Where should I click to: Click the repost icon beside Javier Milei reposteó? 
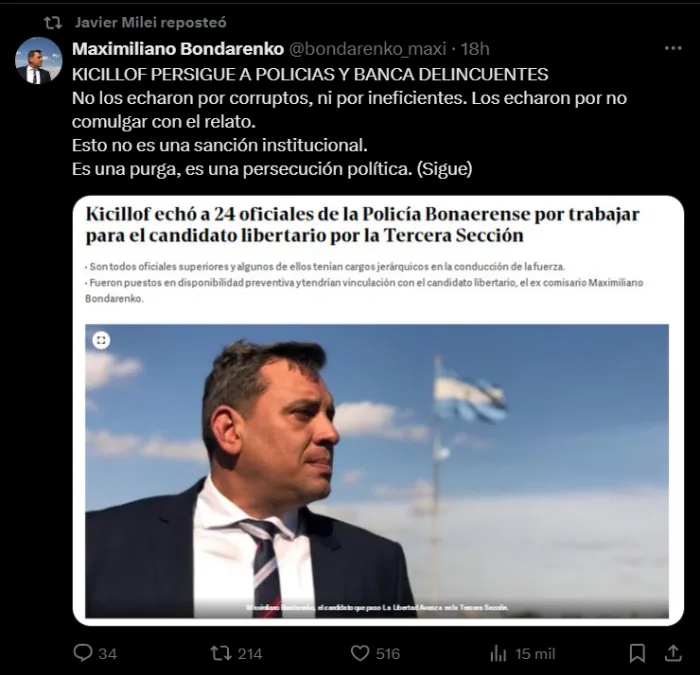click(x=53, y=23)
